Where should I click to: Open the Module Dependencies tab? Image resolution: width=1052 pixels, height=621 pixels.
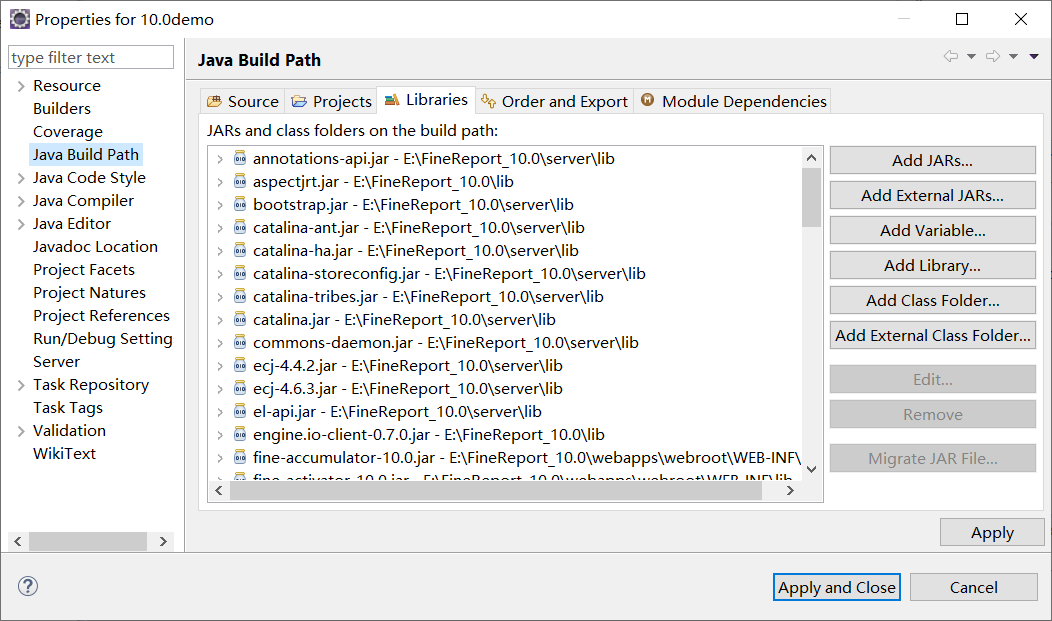pos(733,101)
